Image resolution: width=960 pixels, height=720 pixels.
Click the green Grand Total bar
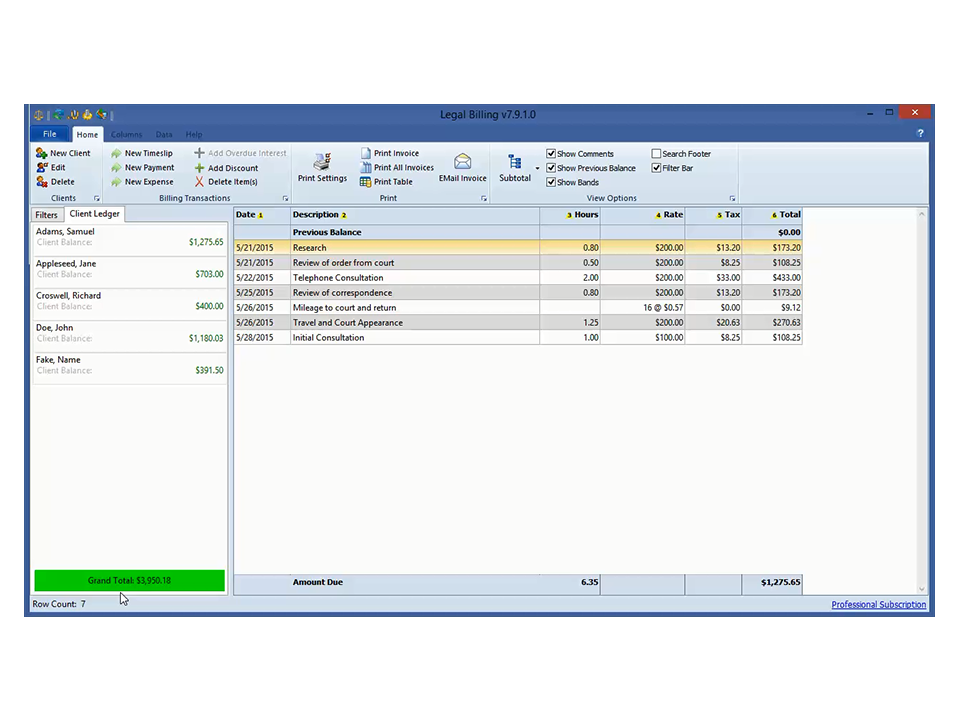pos(129,581)
